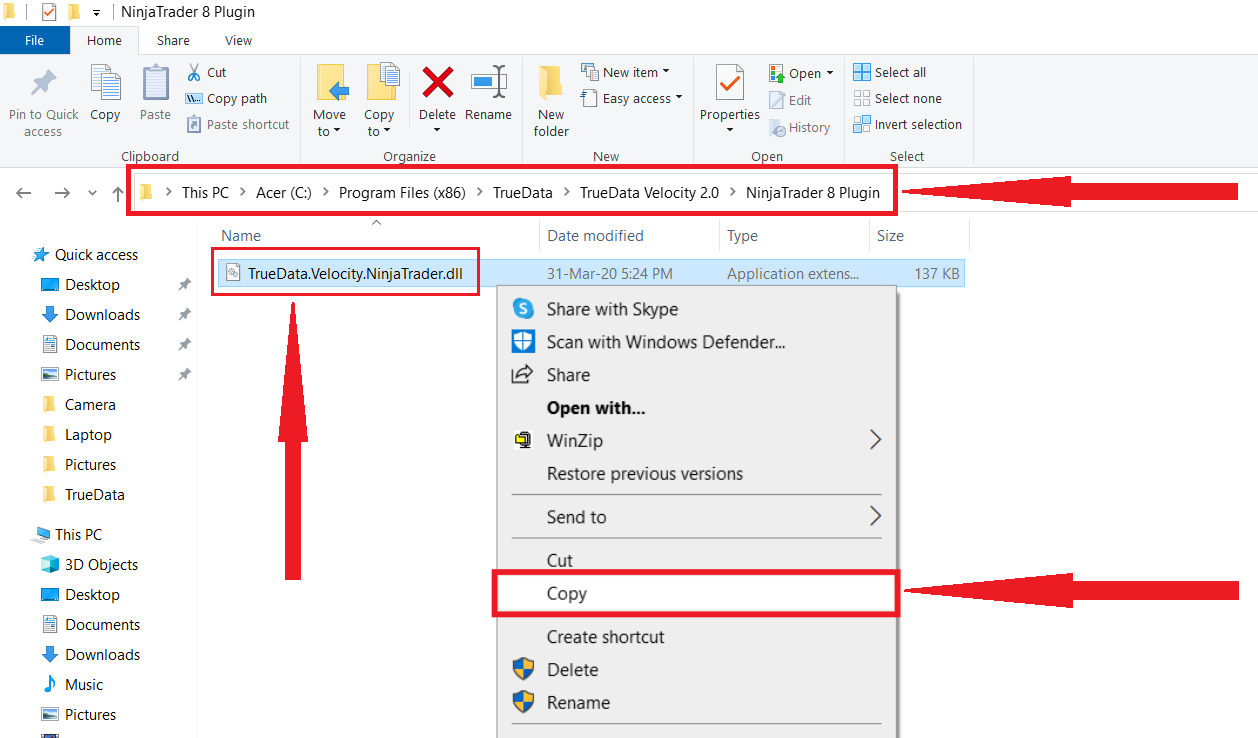Image resolution: width=1258 pixels, height=738 pixels.
Task: Click Edit in the Open group
Action: click(x=790, y=100)
